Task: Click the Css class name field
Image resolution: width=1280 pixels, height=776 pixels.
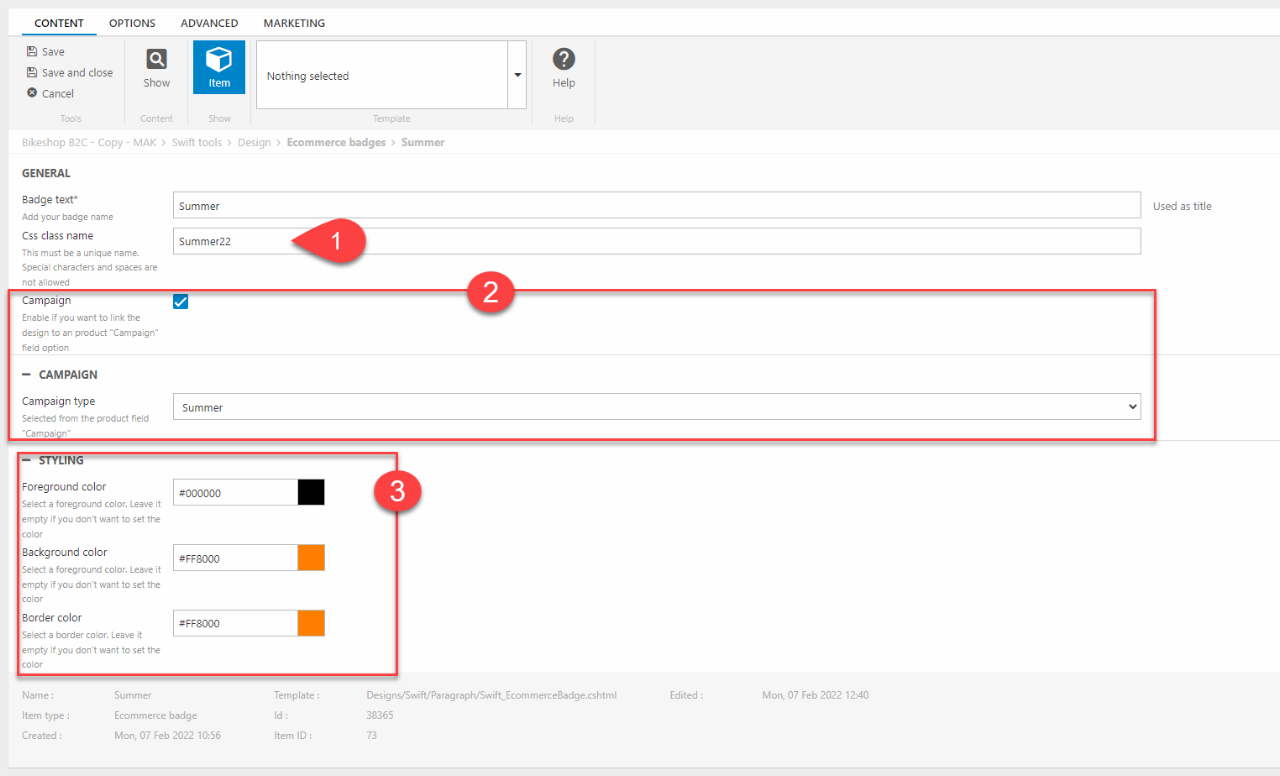Action: pos(656,241)
